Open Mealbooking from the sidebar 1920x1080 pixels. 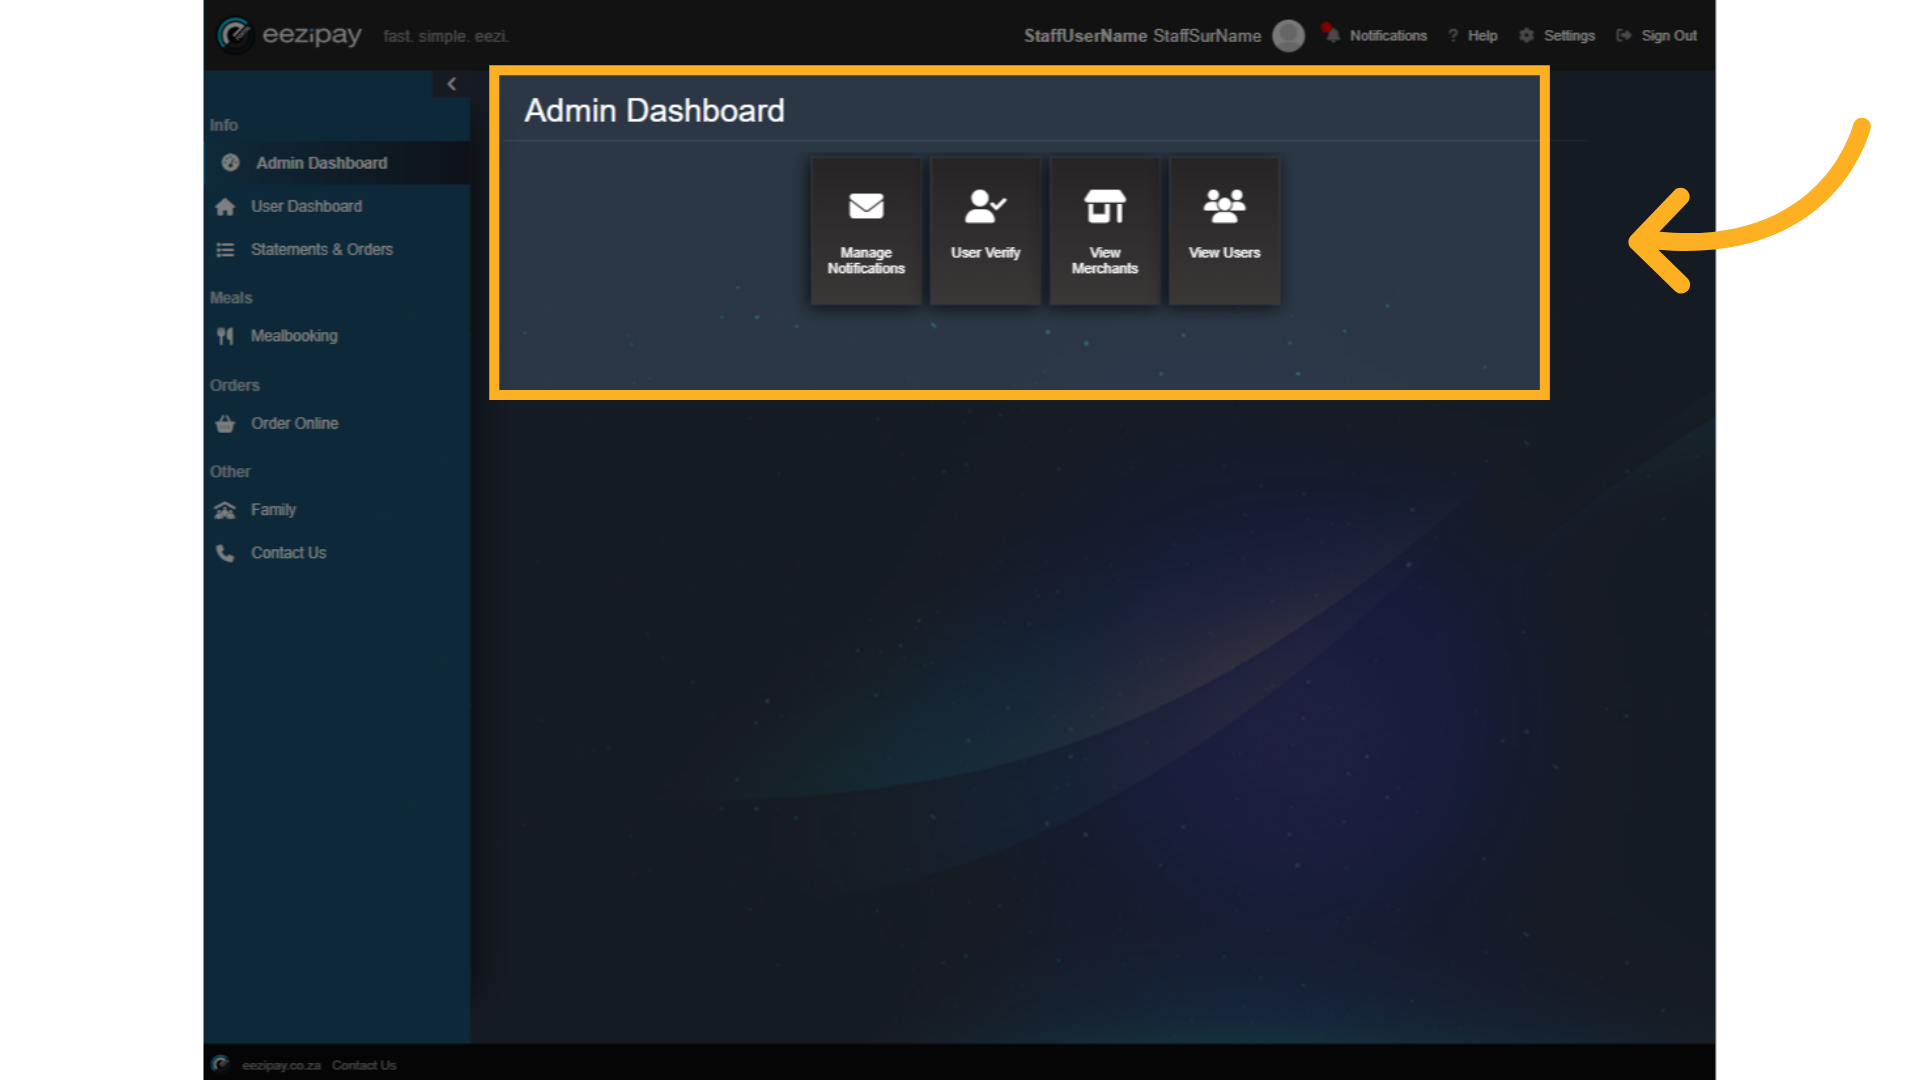337,336
